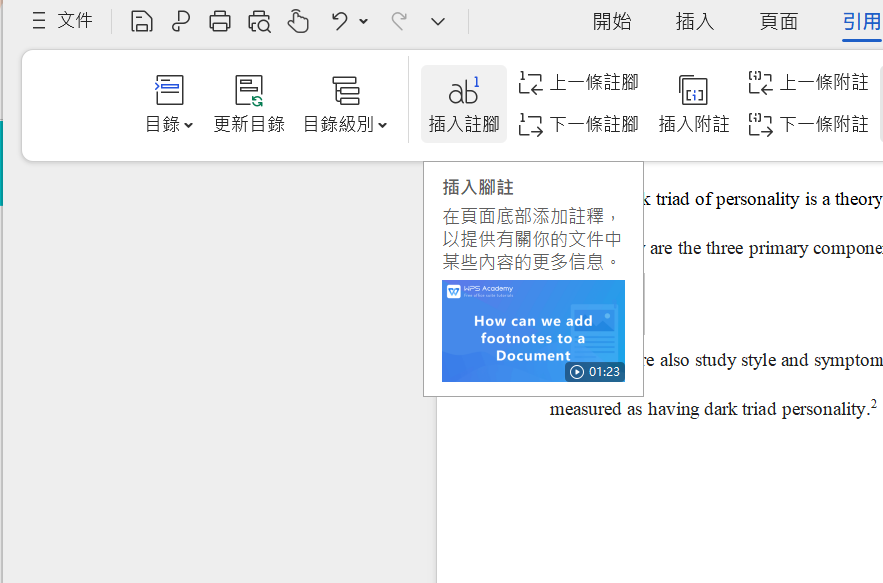This screenshot has width=883, height=583.
Task: Click the Redo arrow icon
Action: pyautogui.click(x=399, y=21)
